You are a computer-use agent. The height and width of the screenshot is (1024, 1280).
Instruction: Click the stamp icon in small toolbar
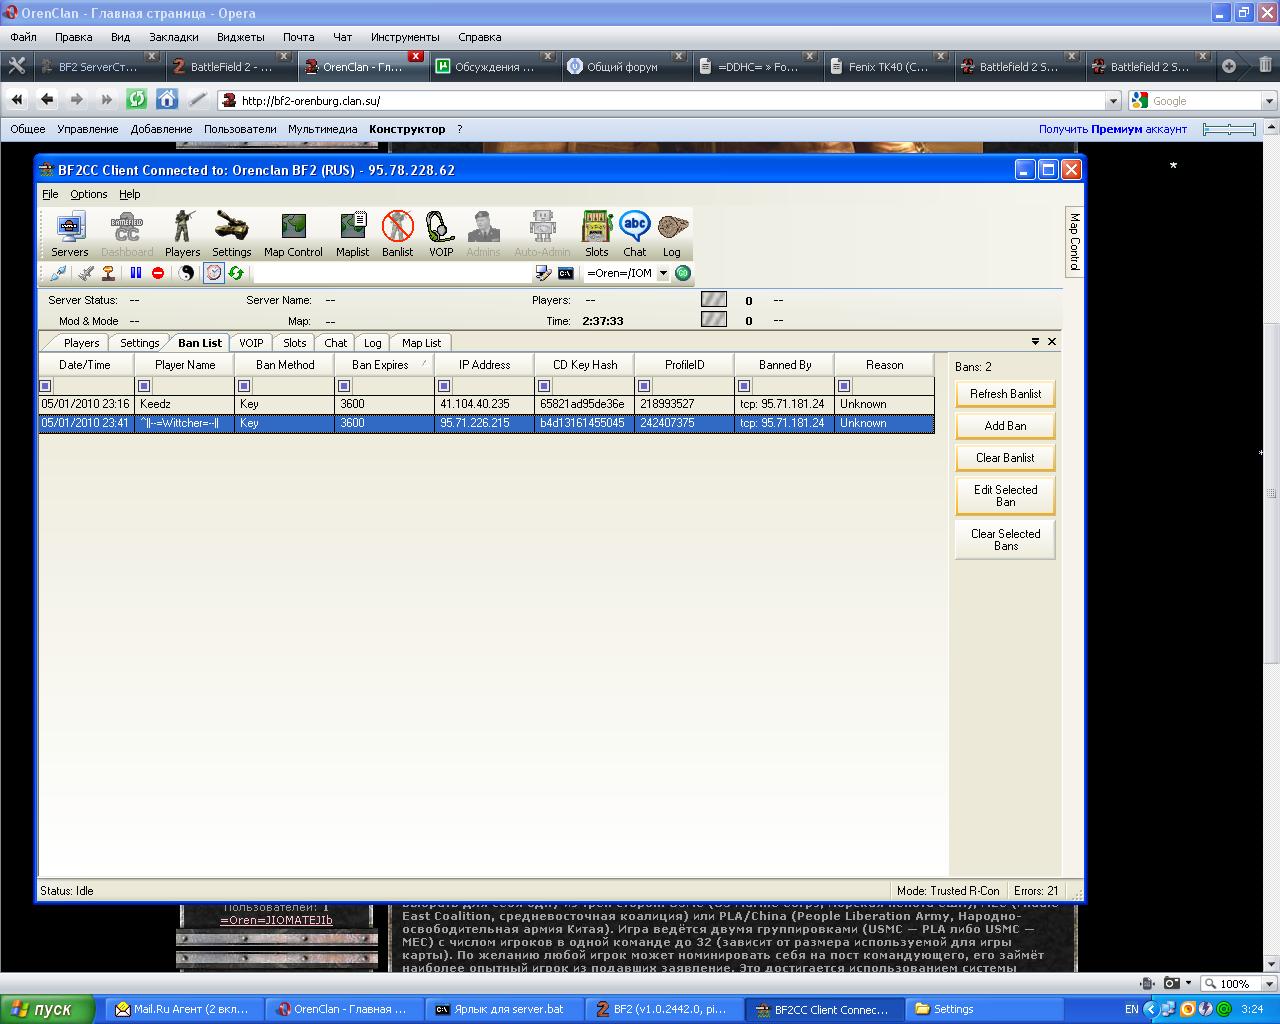107,273
